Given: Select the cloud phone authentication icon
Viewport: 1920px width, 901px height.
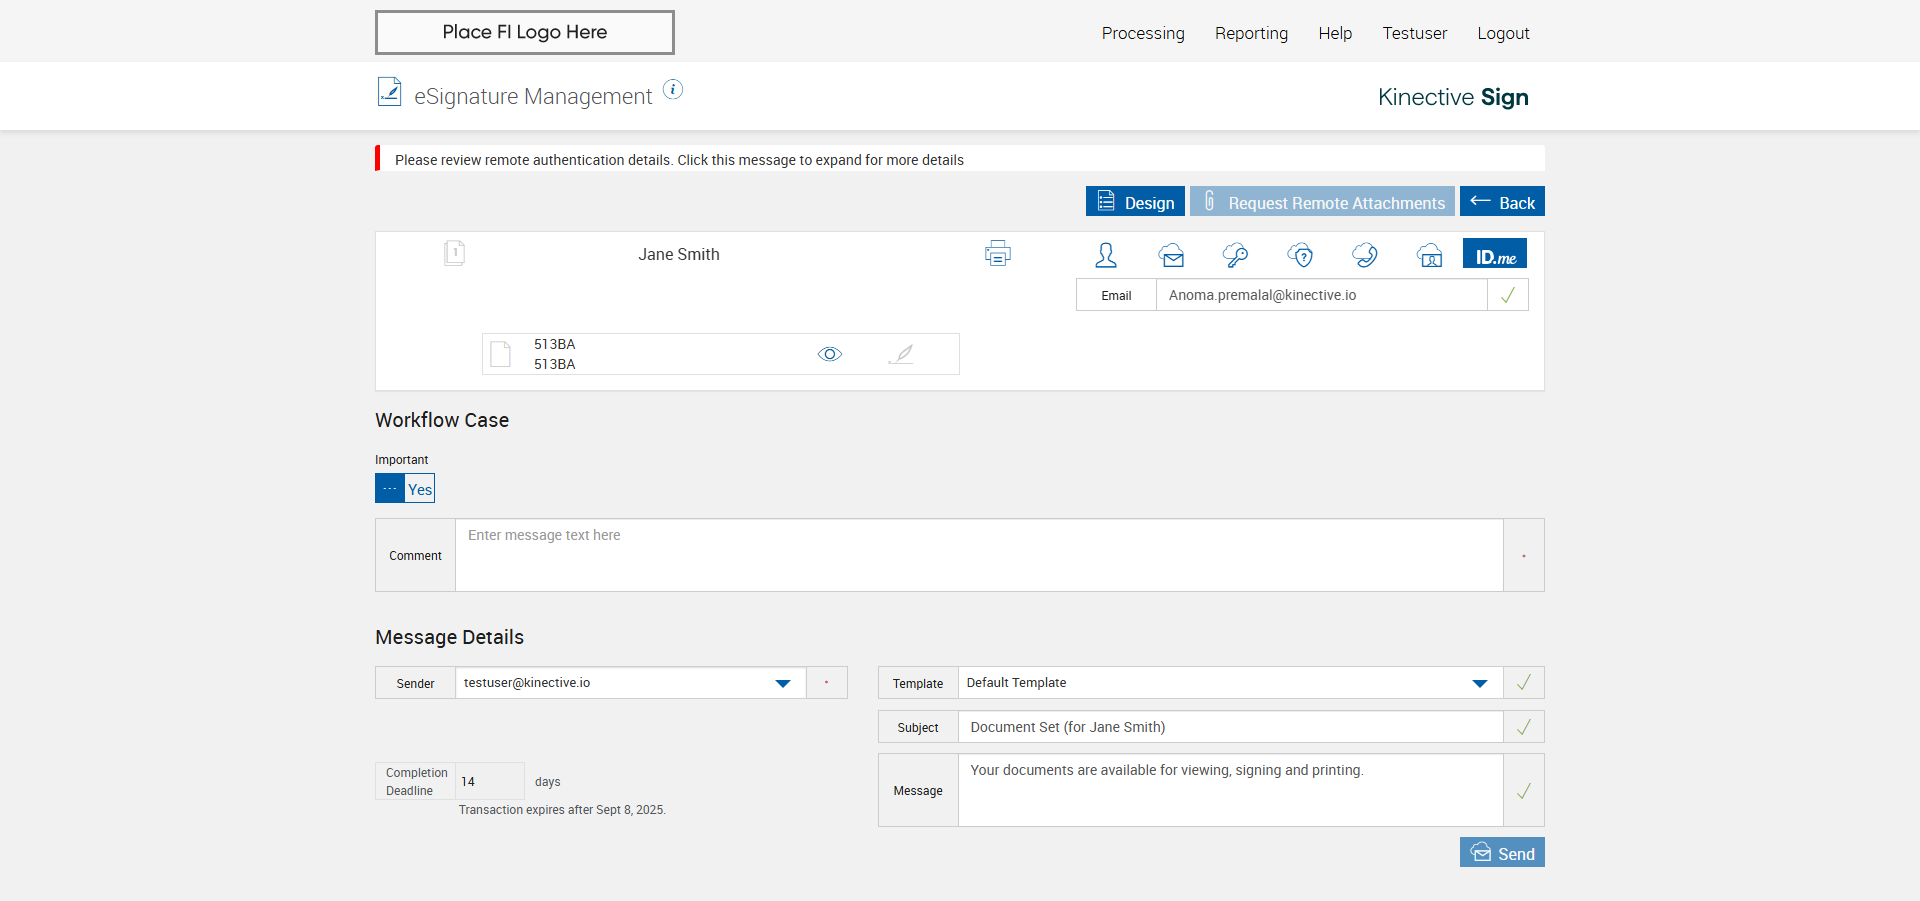Looking at the screenshot, I should 1365,255.
